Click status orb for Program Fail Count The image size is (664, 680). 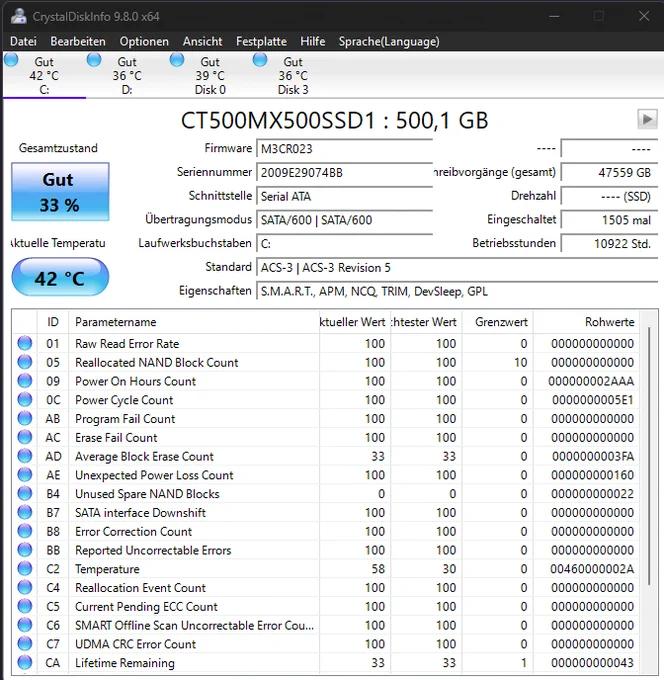click(25, 418)
